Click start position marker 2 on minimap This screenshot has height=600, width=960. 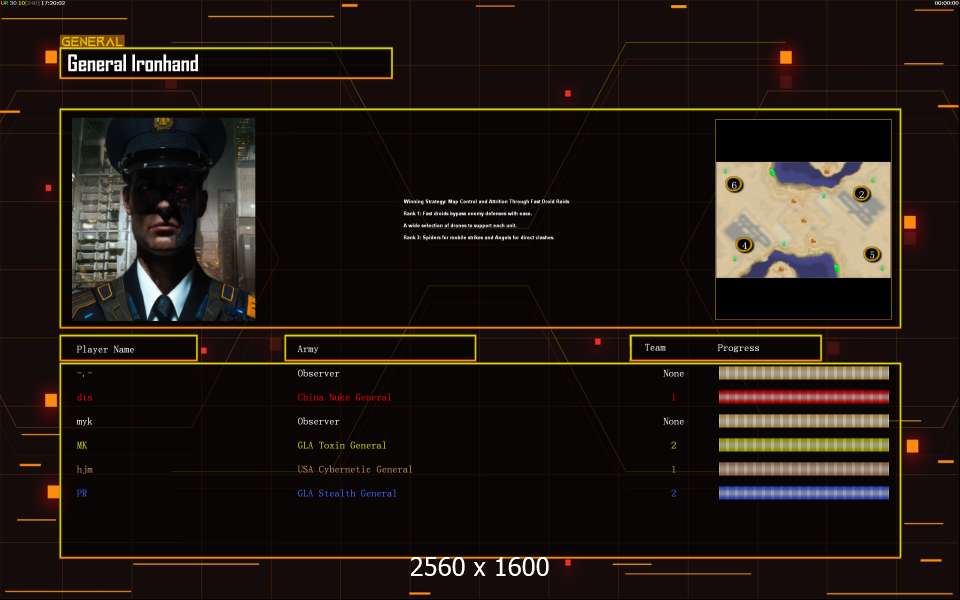861,194
